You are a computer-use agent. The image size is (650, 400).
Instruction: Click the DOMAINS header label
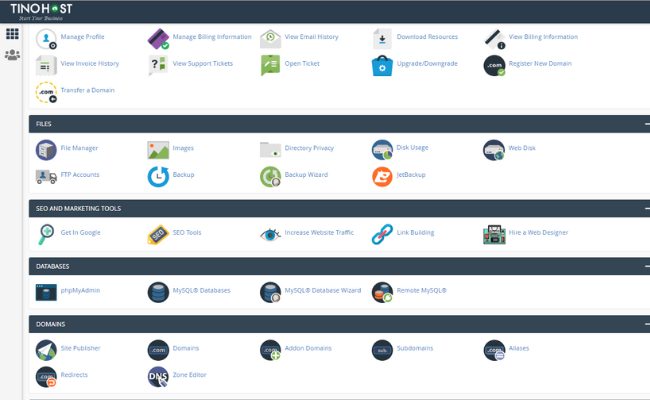[x=51, y=324]
